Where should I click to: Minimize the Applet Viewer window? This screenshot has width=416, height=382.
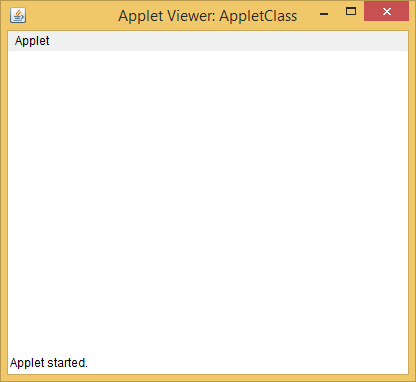coord(324,14)
